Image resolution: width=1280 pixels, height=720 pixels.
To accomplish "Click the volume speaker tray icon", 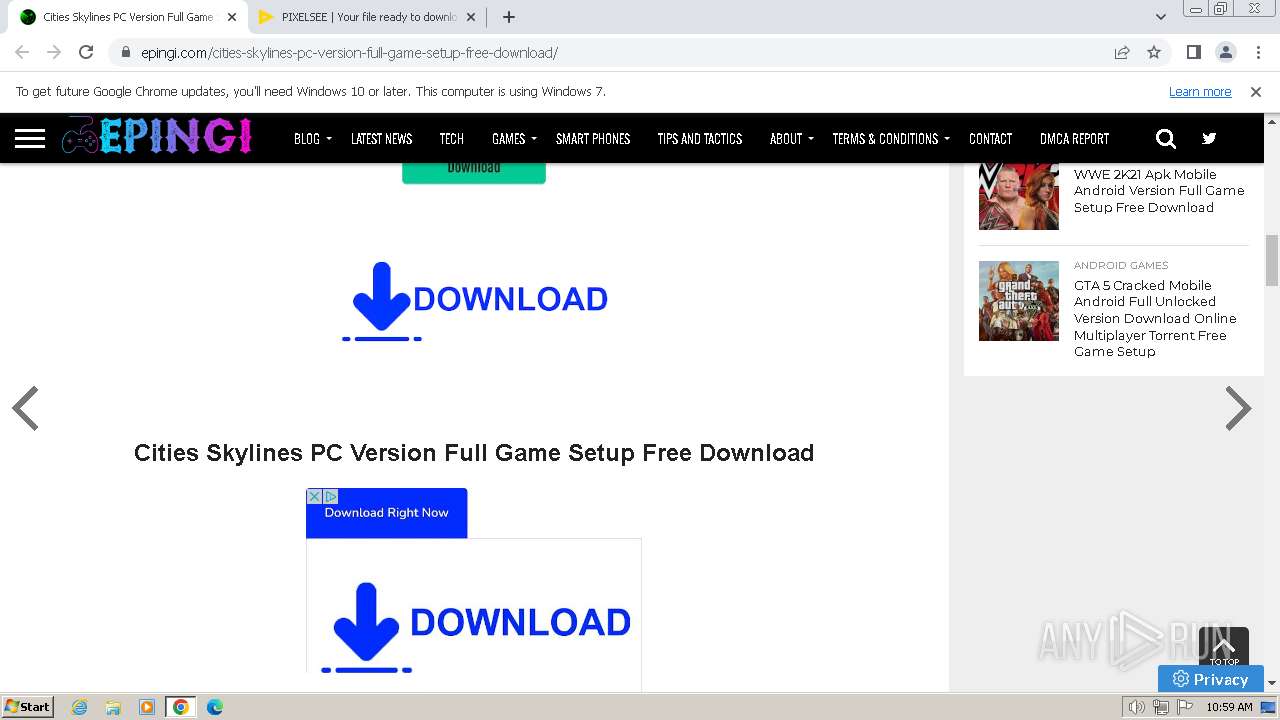I will tap(1137, 707).
